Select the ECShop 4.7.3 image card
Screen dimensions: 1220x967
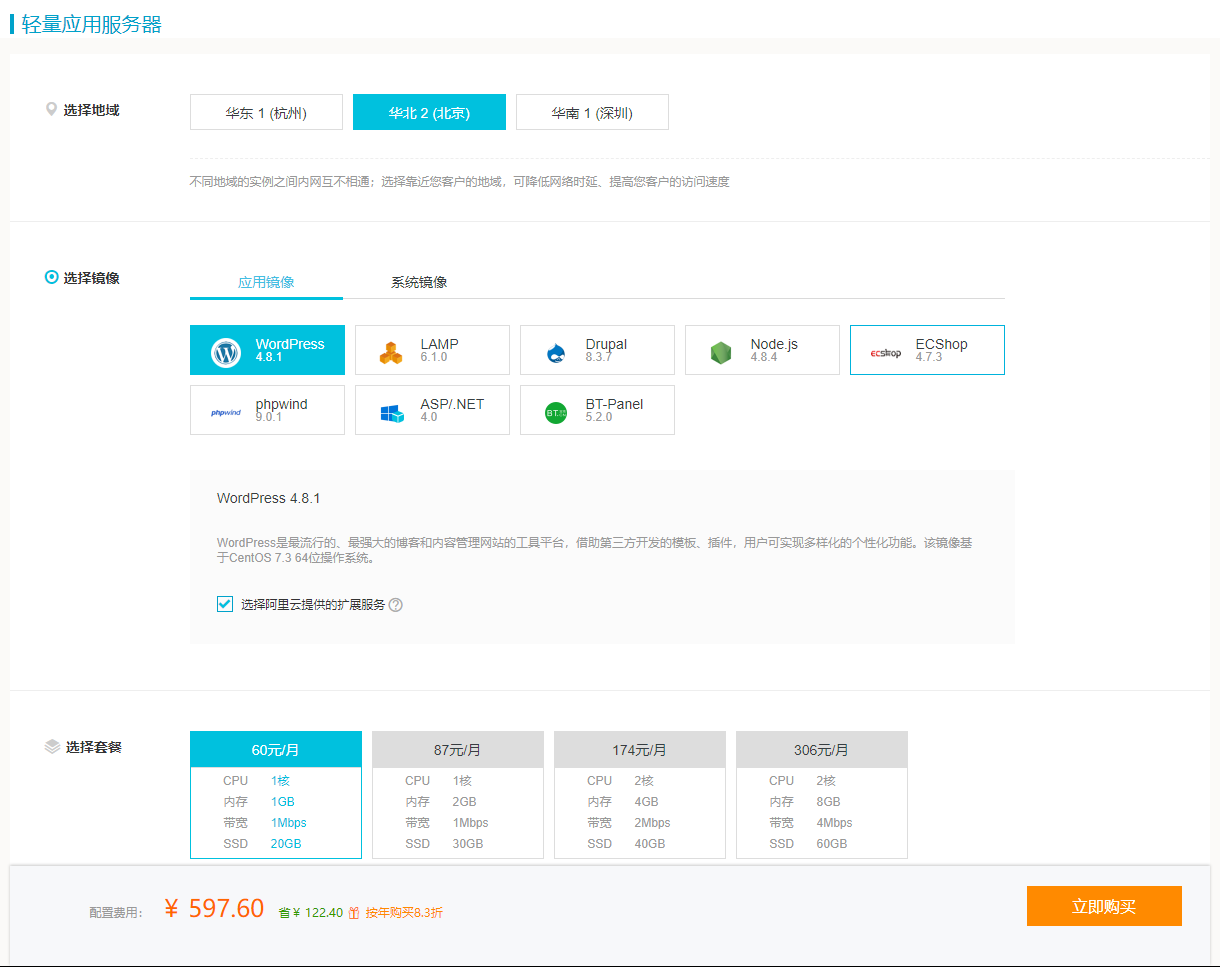tap(927, 350)
